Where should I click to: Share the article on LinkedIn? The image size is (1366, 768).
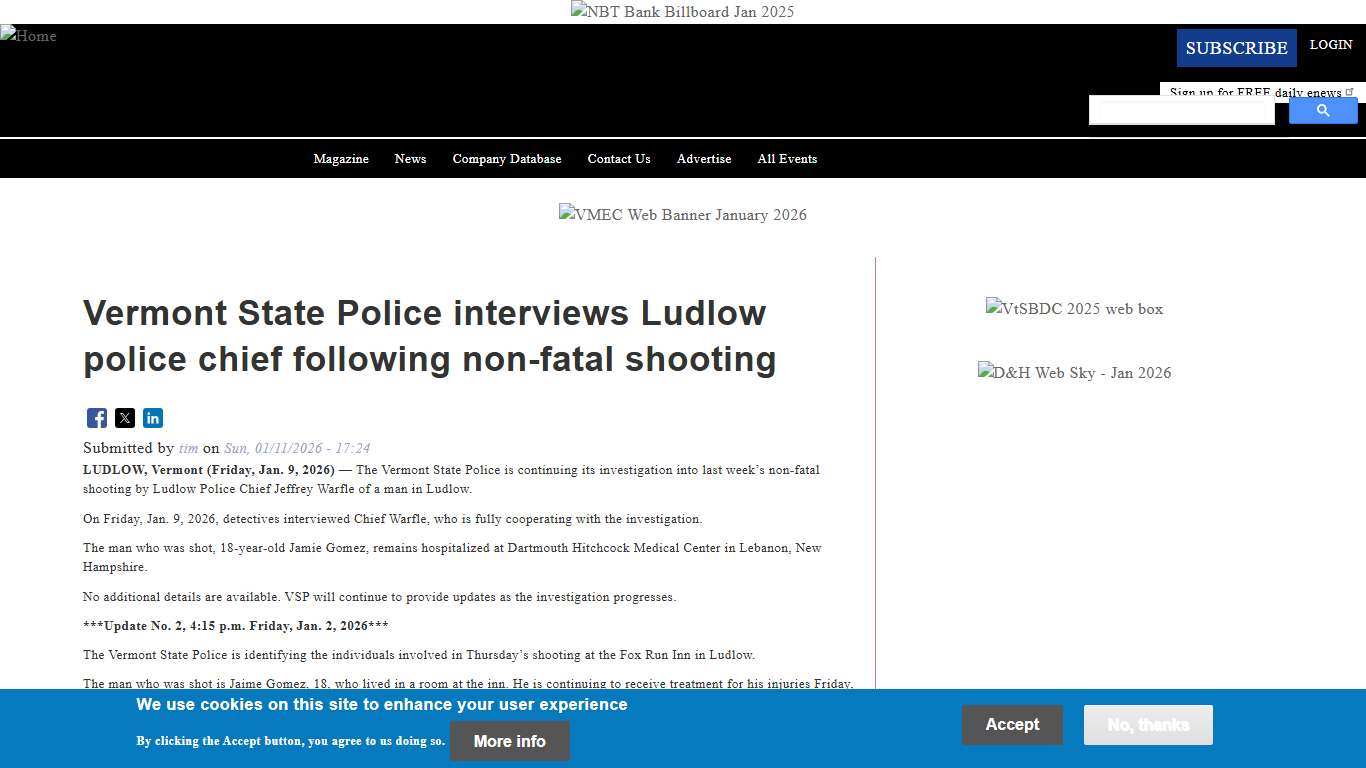click(153, 418)
